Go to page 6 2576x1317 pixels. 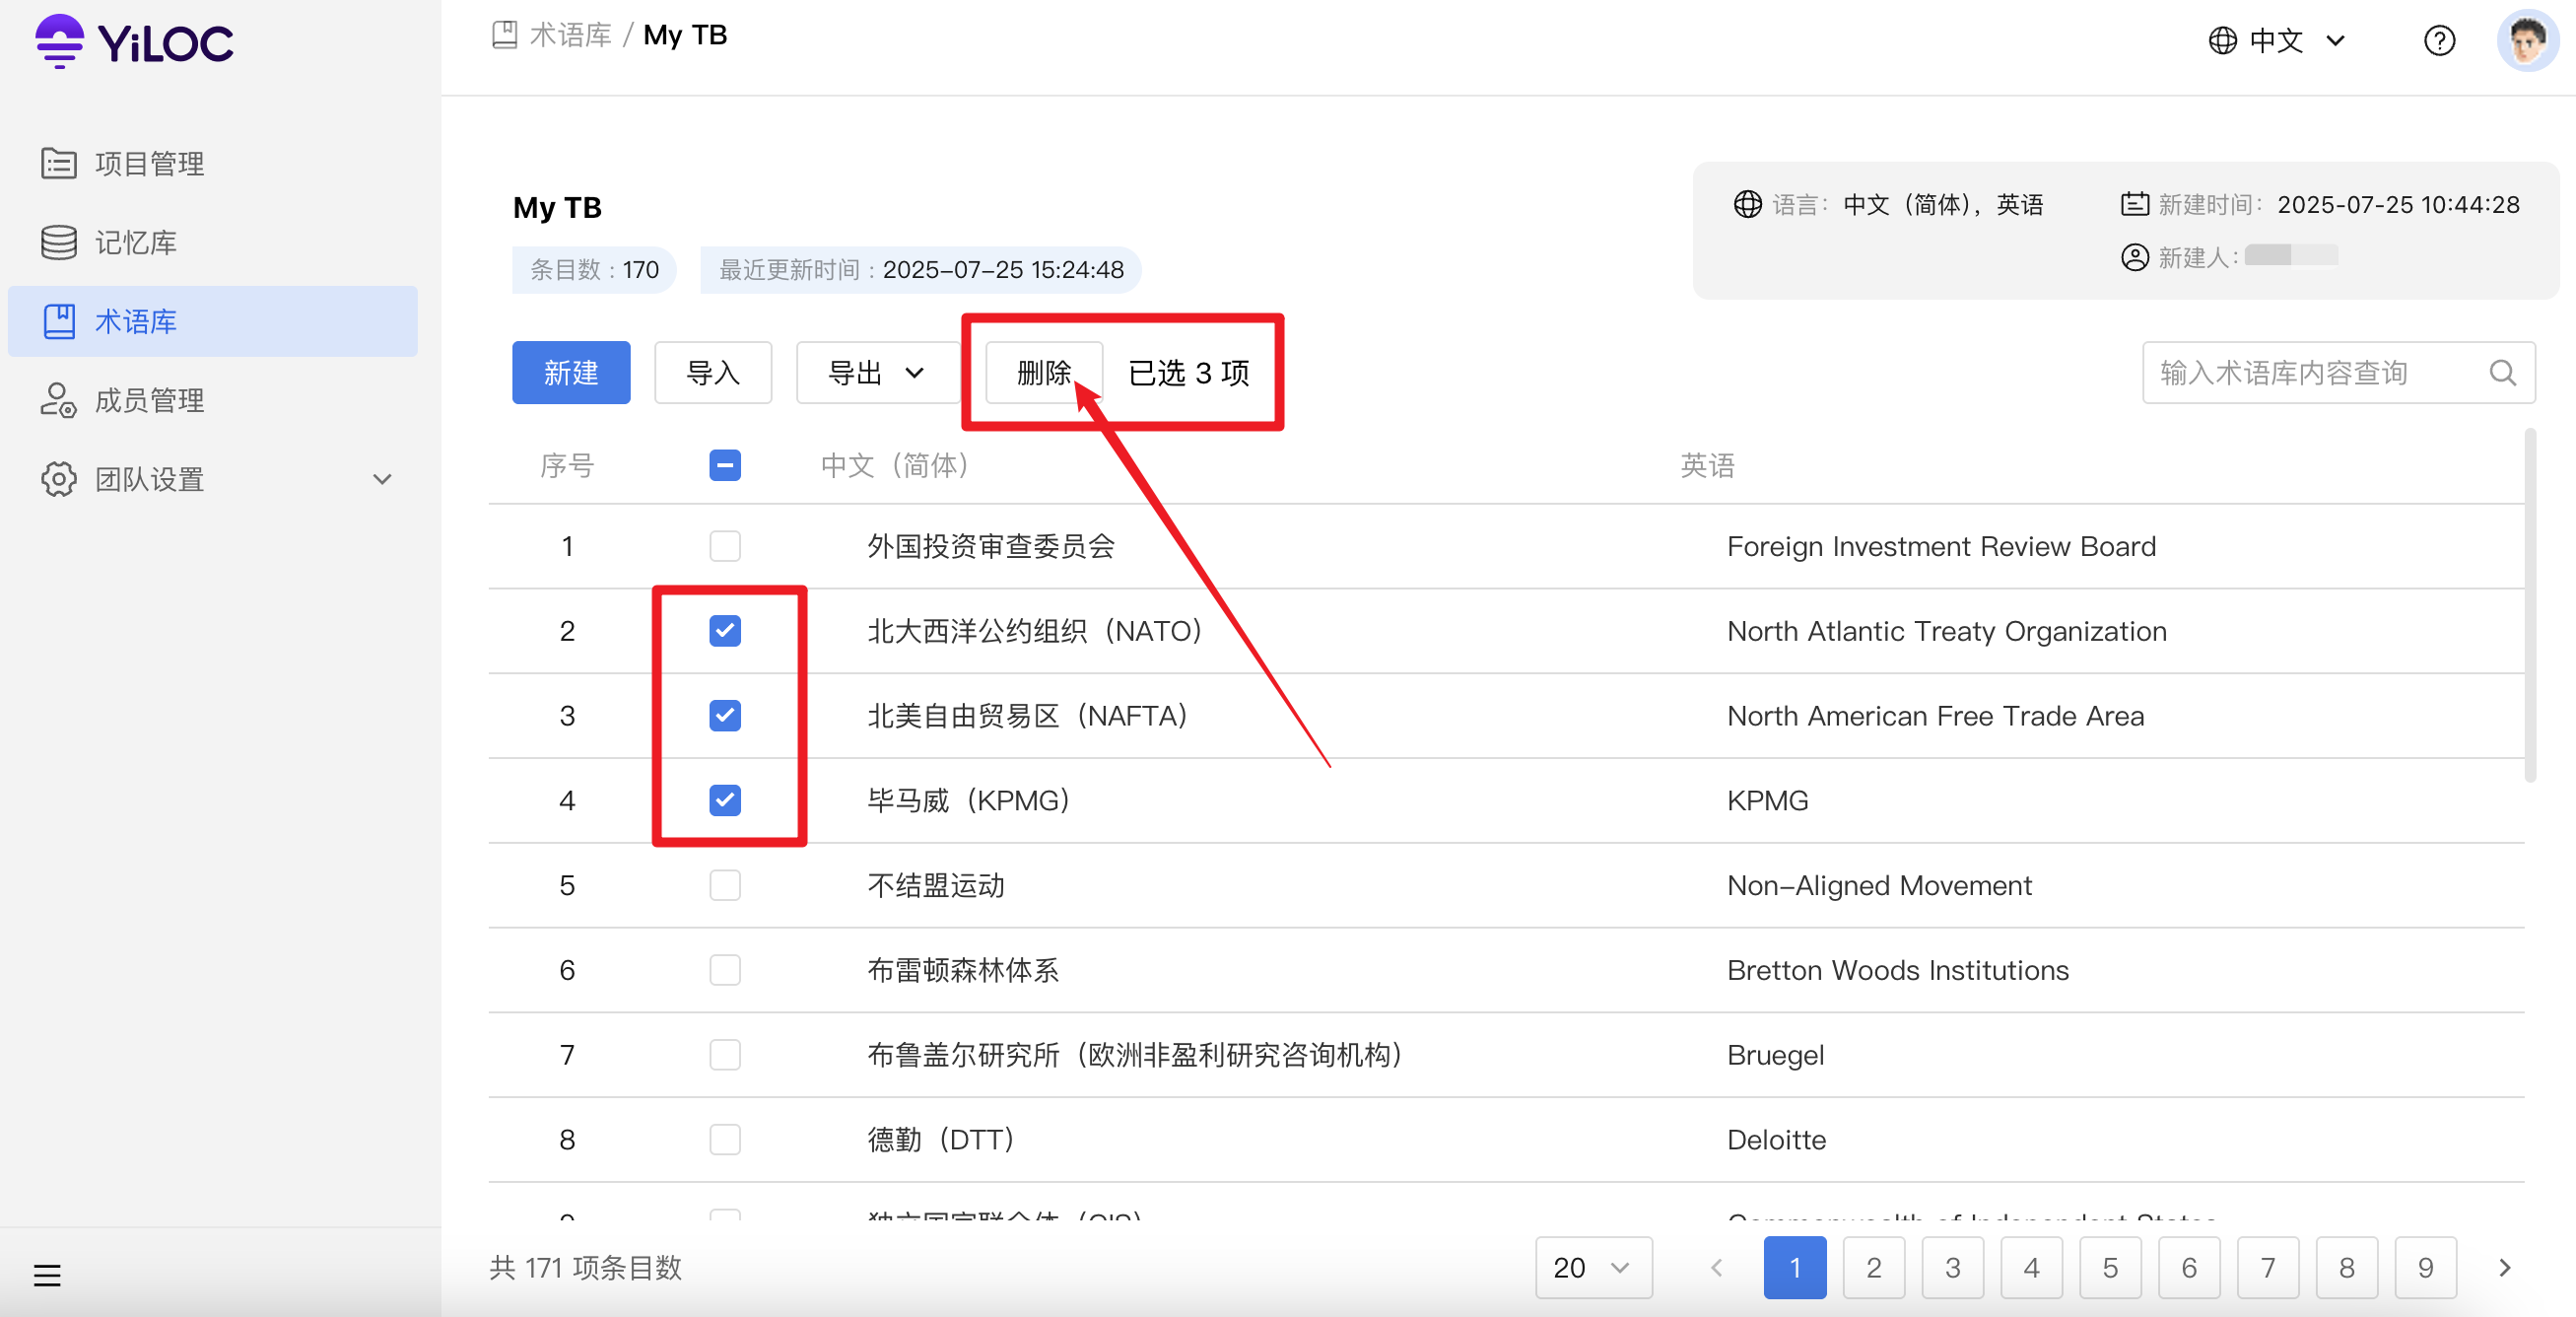pyautogui.click(x=2189, y=1268)
